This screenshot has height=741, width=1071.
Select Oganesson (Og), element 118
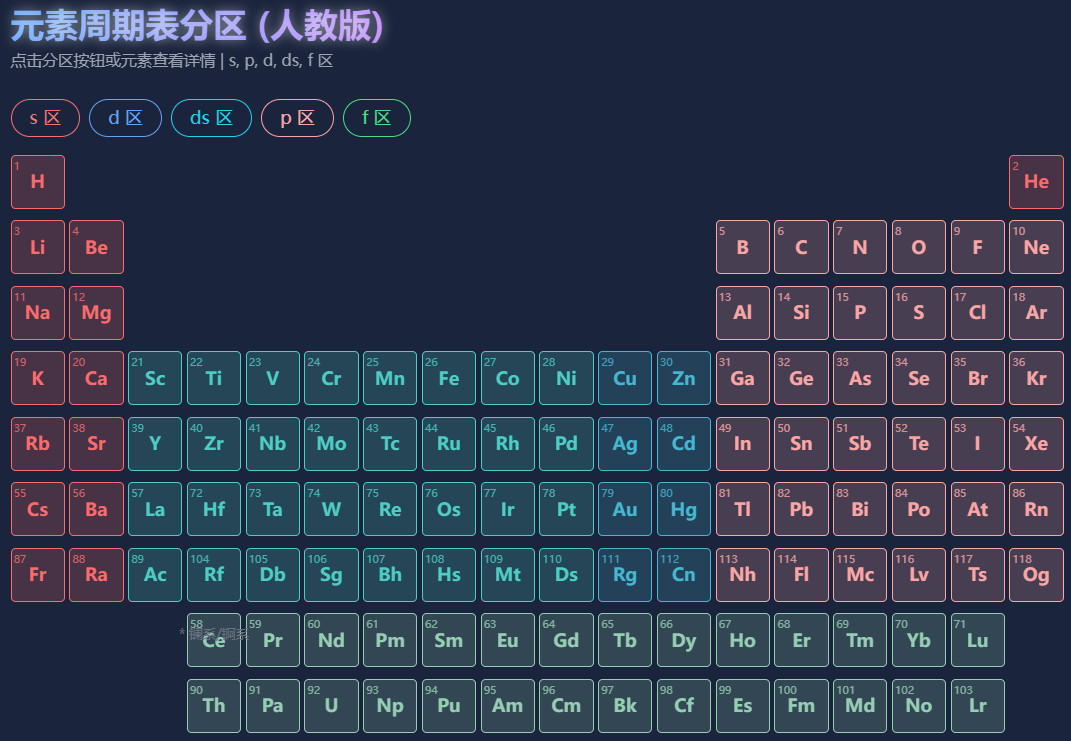click(x=1036, y=574)
